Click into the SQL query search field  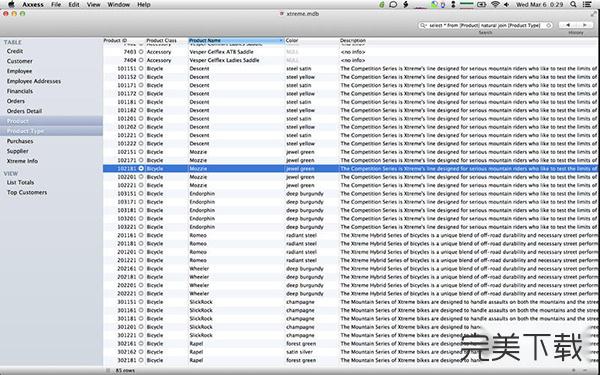[485, 25]
